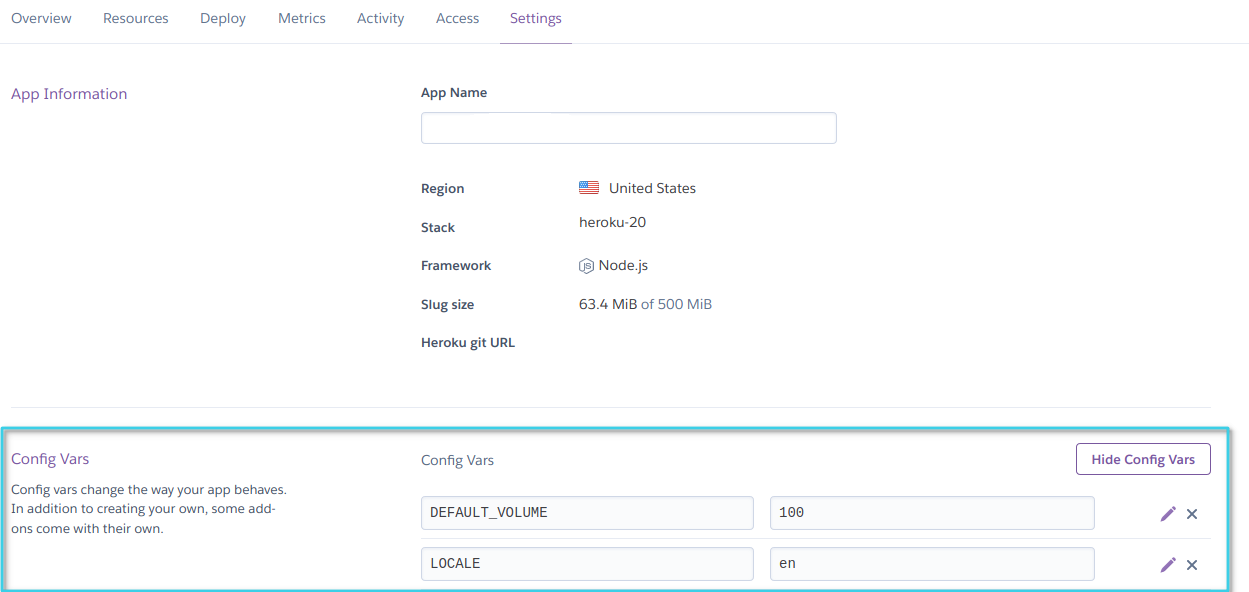1249x592 pixels.
Task: Select the LOCALE key field
Action: click(x=587, y=563)
